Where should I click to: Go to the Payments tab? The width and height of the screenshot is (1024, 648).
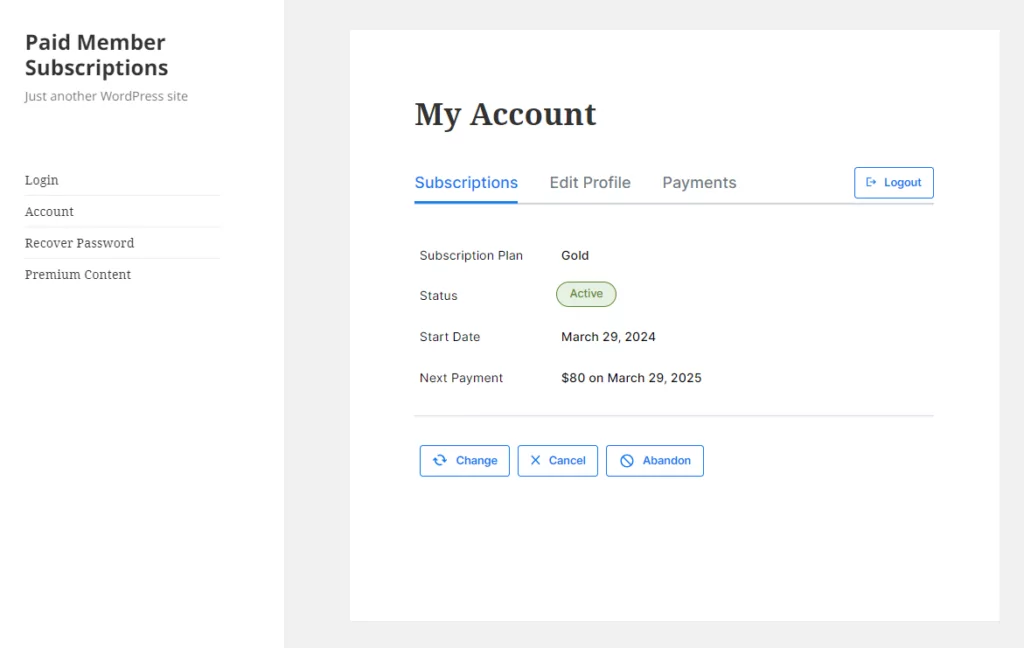(x=699, y=183)
